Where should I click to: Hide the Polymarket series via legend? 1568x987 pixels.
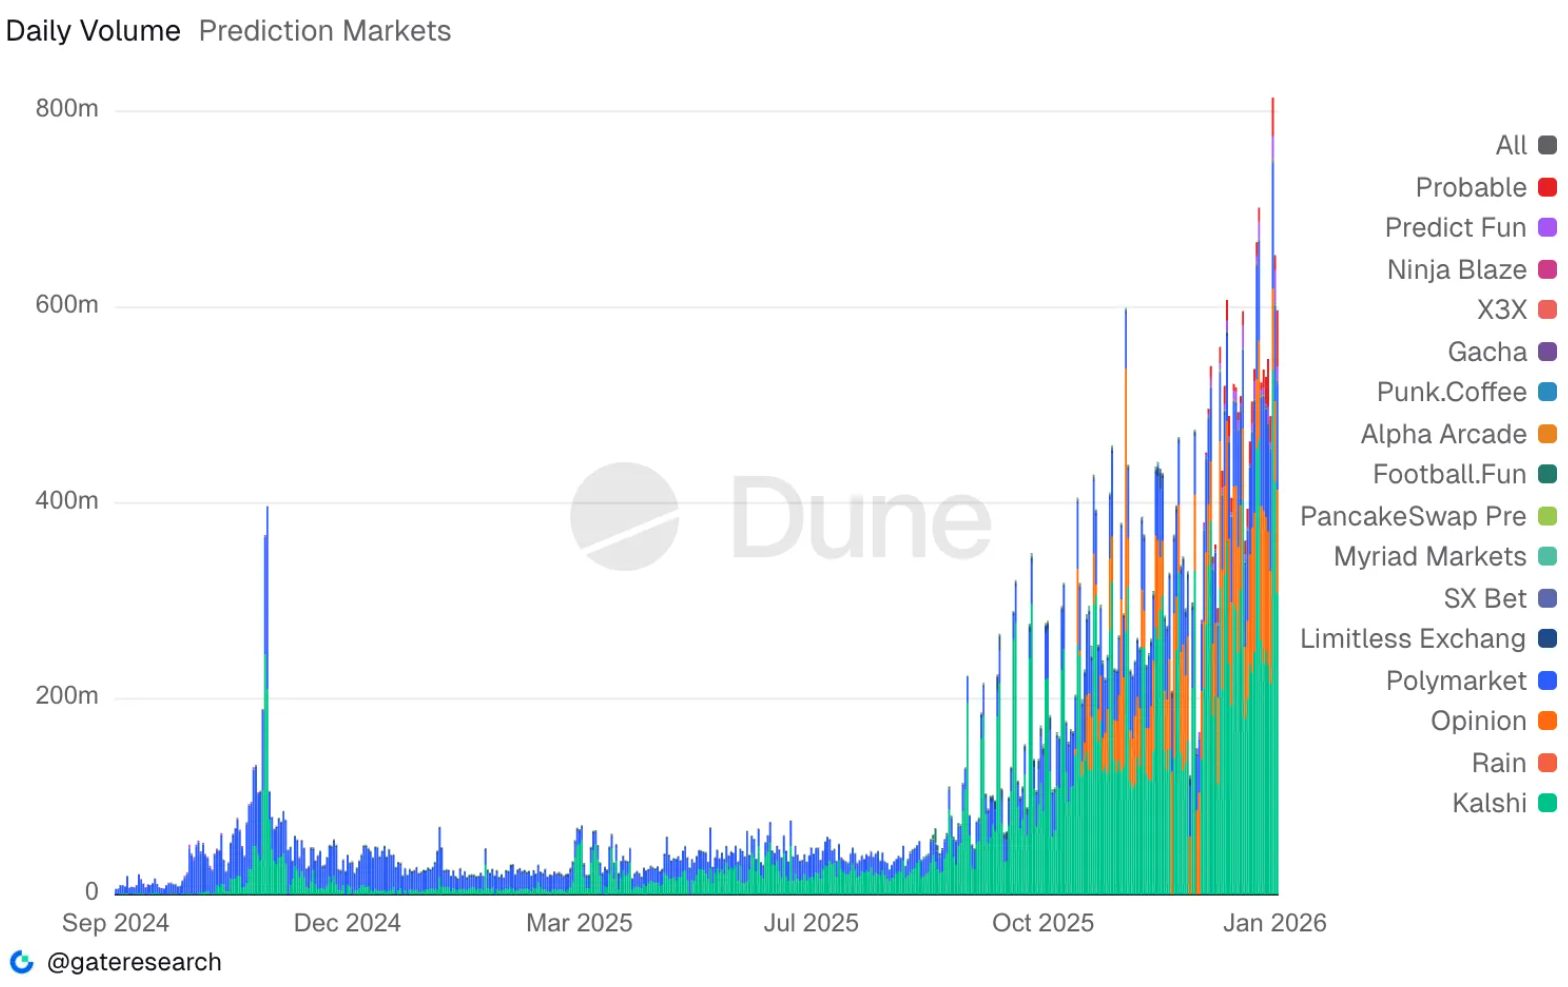click(1455, 681)
